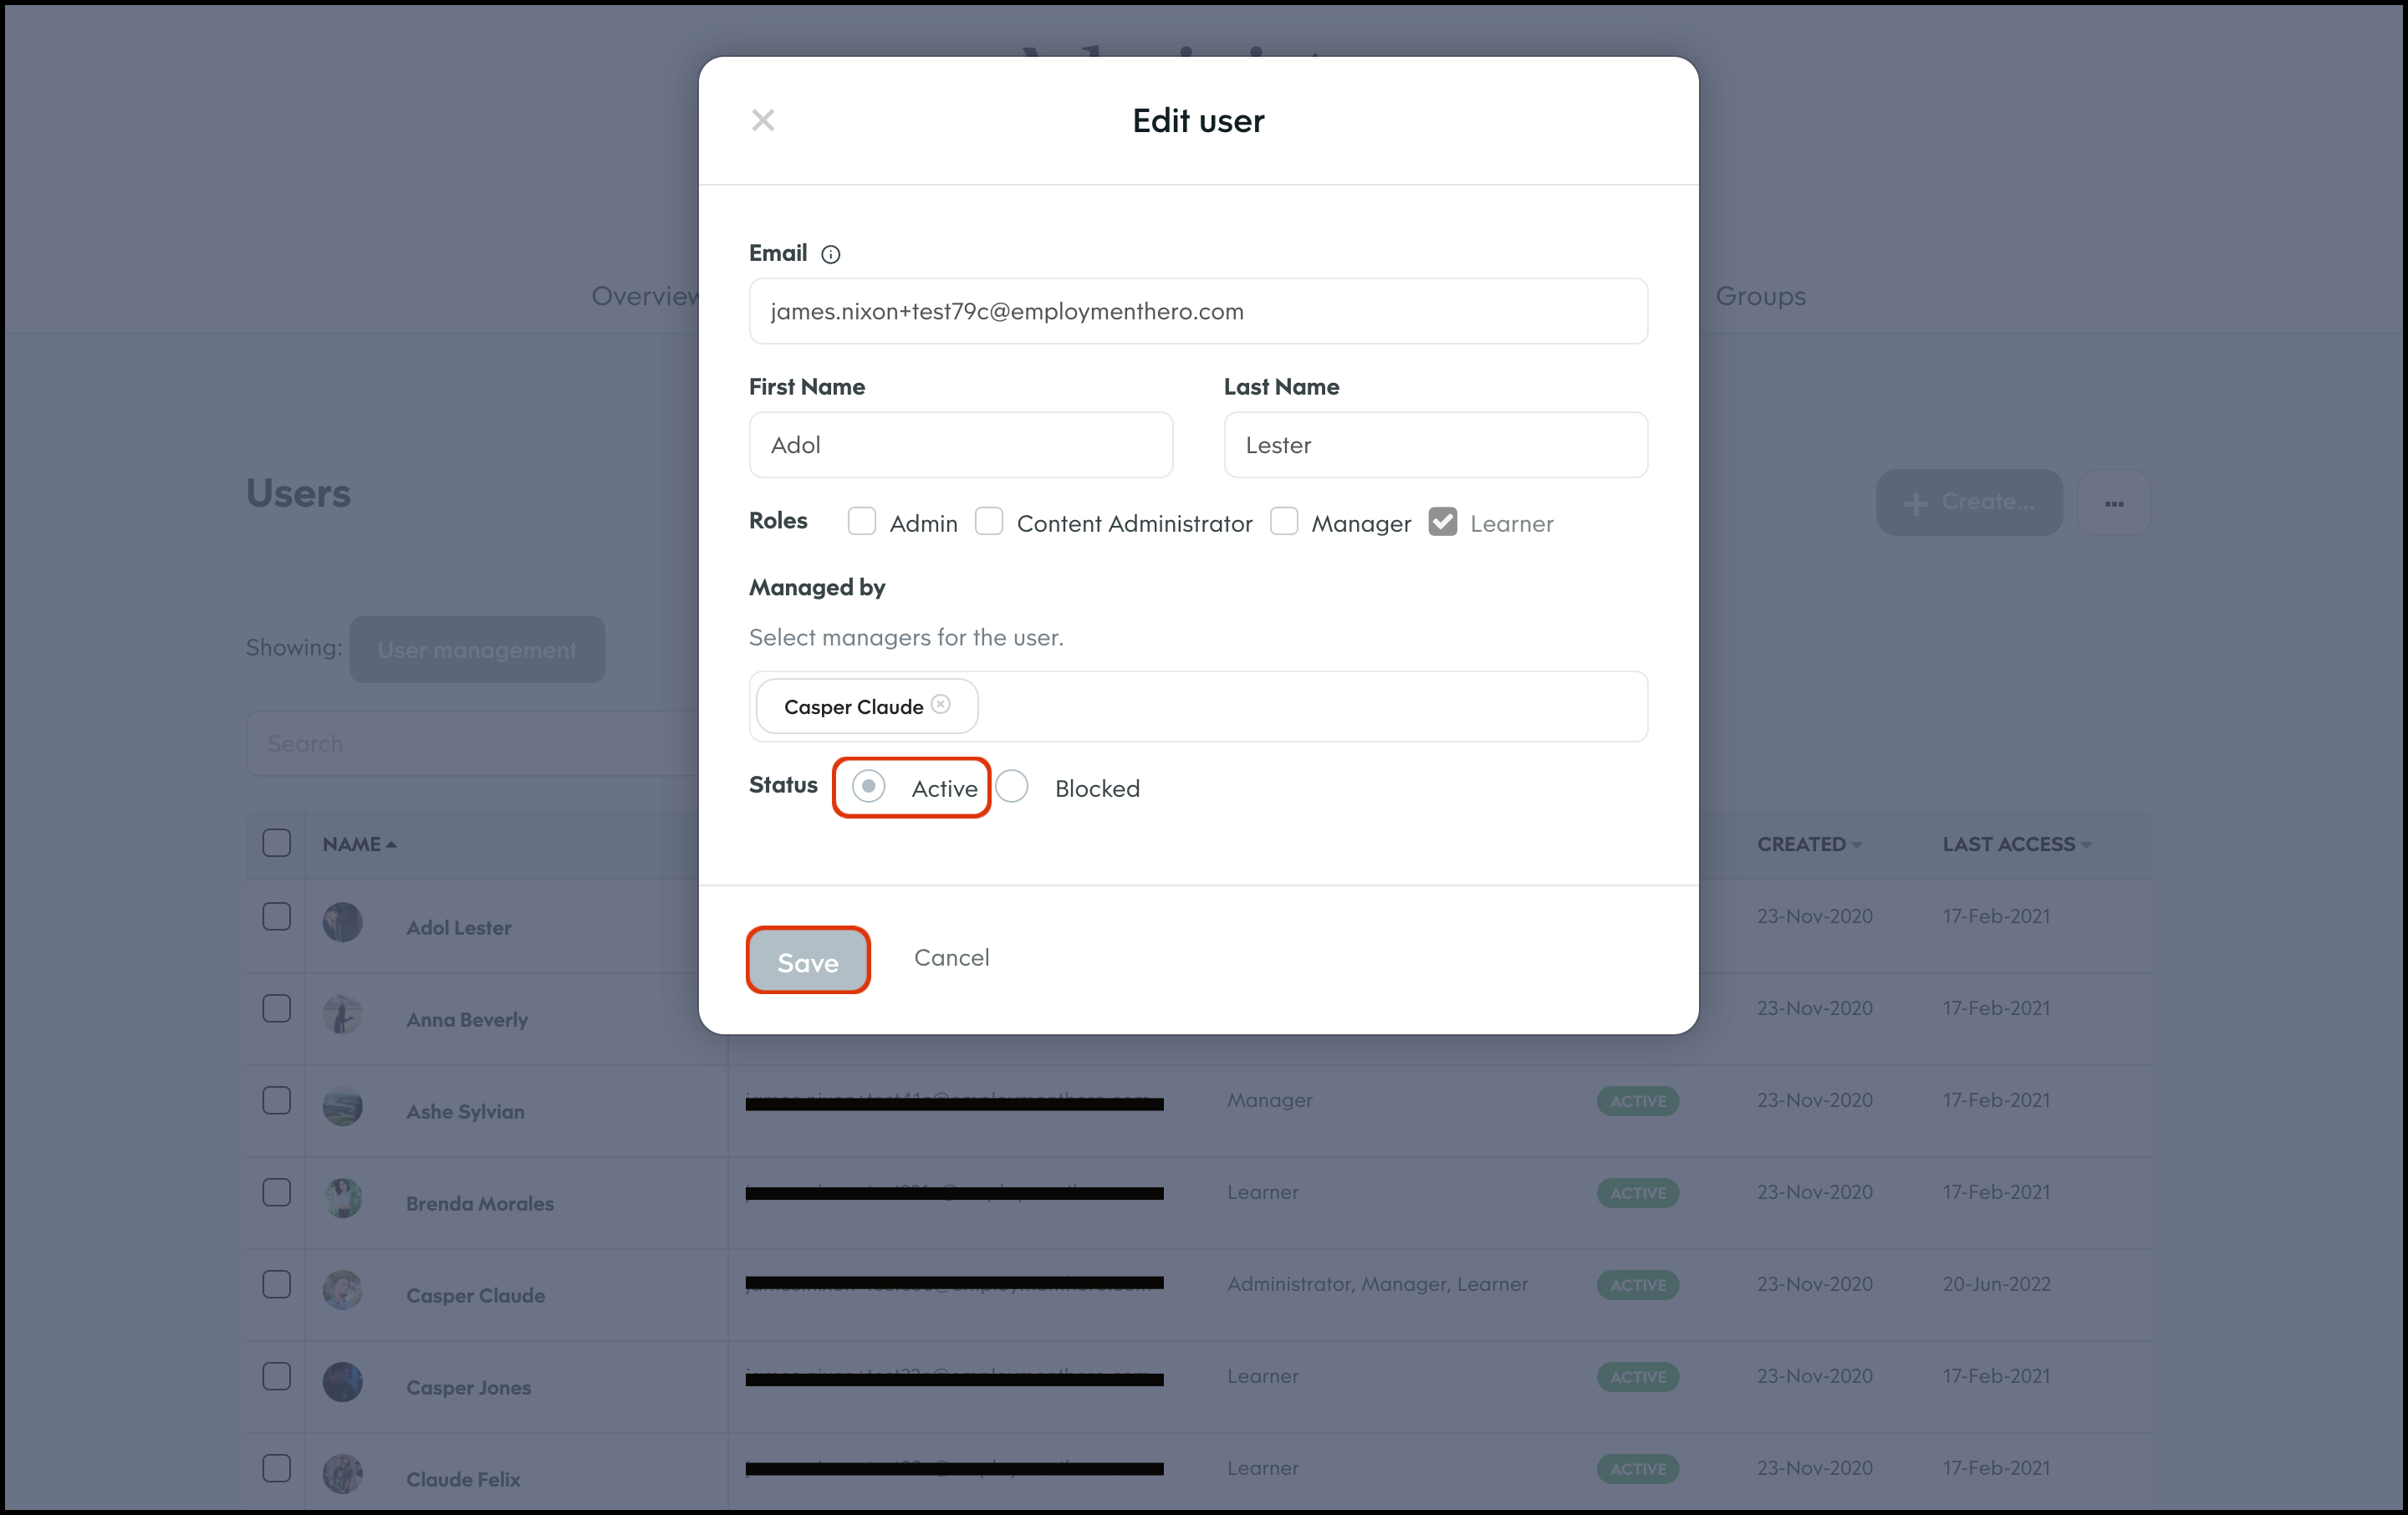Click the Save button
This screenshot has height=1515, width=2408.
click(x=808, y=961)
